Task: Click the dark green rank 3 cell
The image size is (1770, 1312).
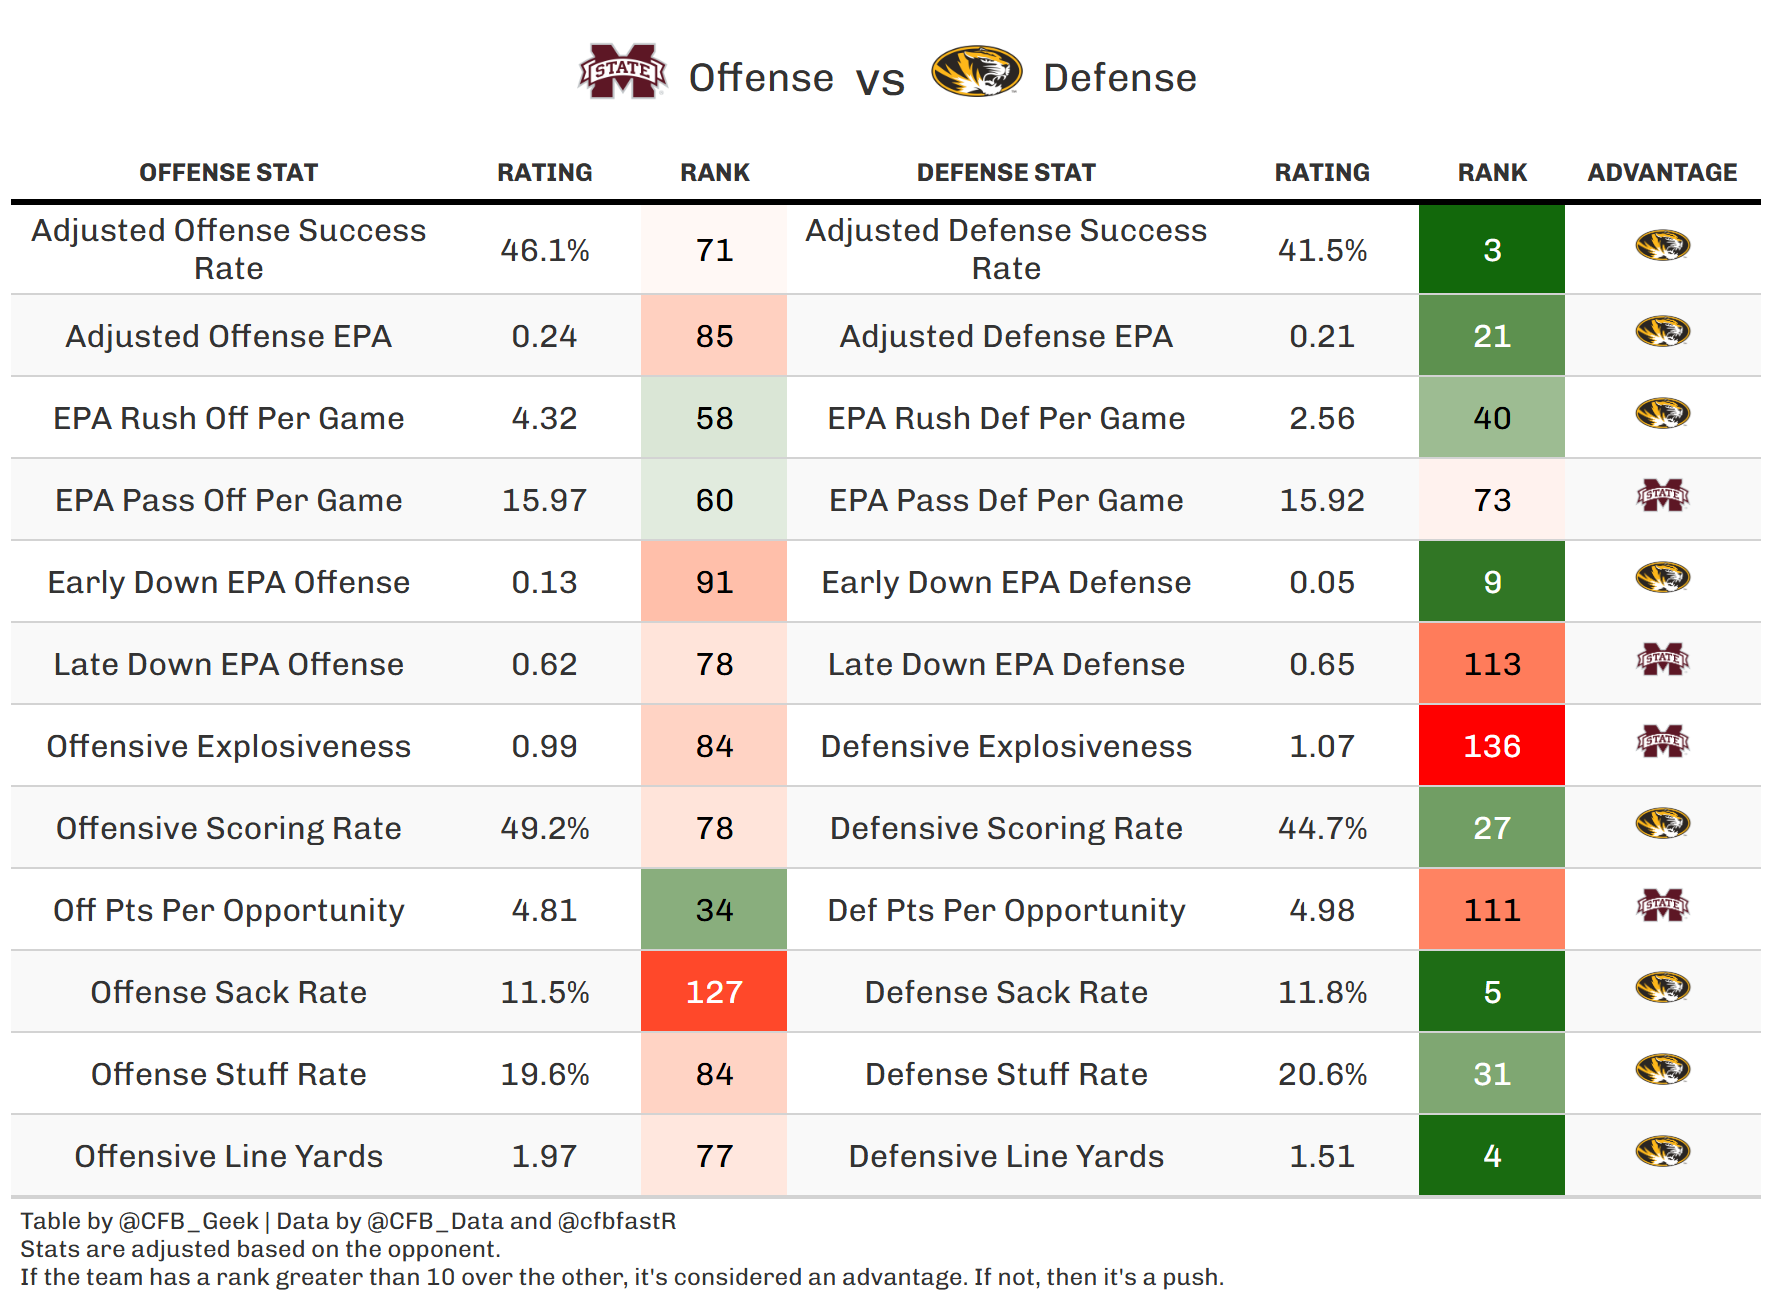Action: pos(1491,250)
